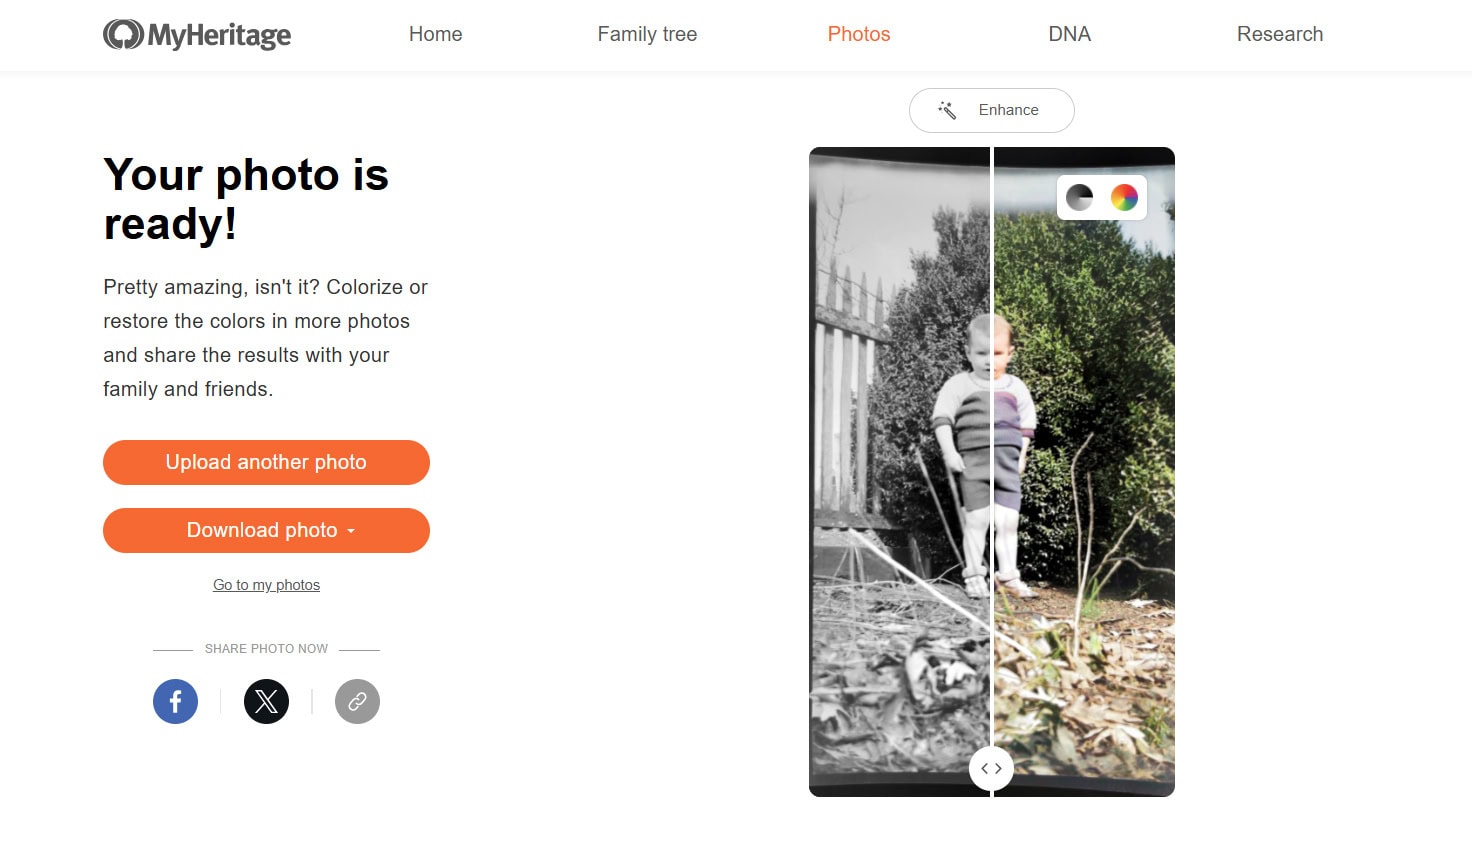Open the Home menu
The height and width of the screenshot is (848, 1472).
pyautogui.click(x=435, y=34)
